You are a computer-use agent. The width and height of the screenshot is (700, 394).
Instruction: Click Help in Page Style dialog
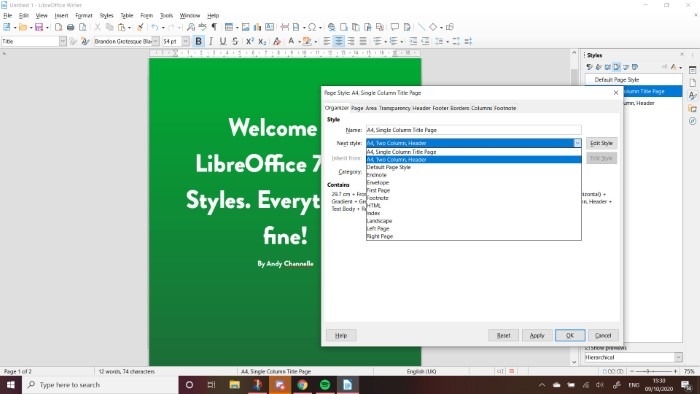(x=341, y=336)
